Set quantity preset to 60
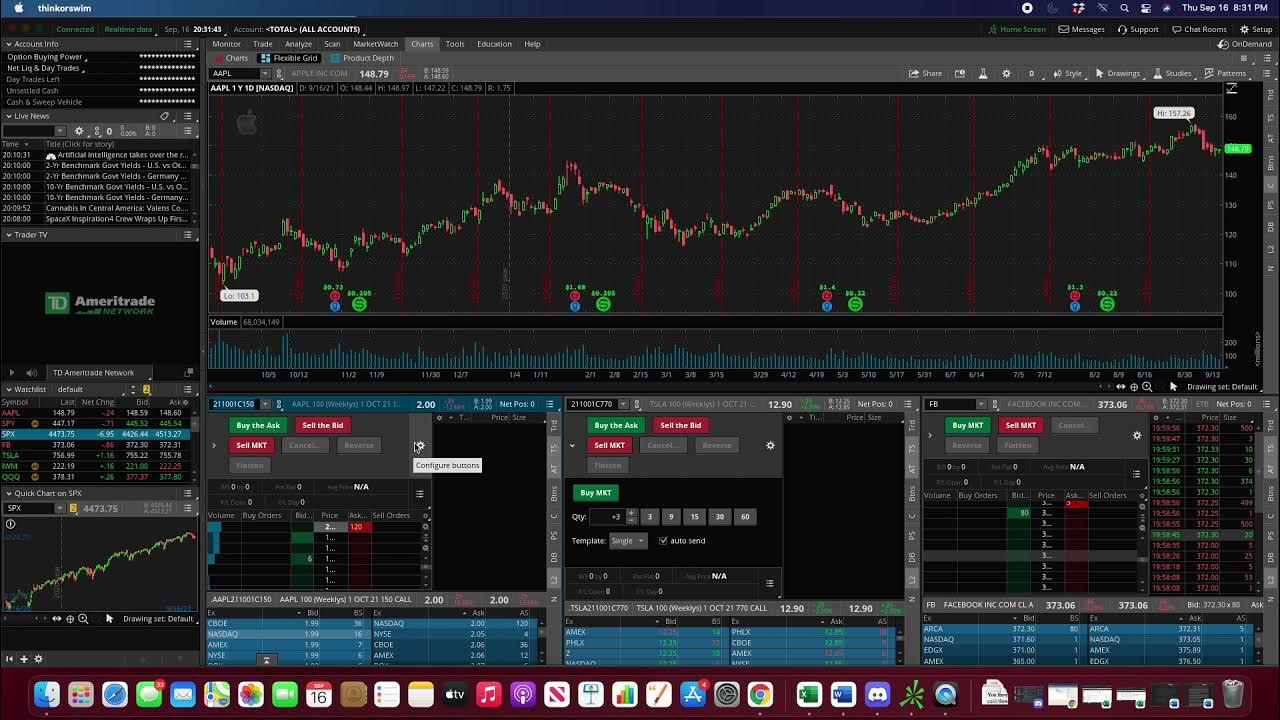The image size is (1280, 720). pyautogui.click(x=744, y=517)
